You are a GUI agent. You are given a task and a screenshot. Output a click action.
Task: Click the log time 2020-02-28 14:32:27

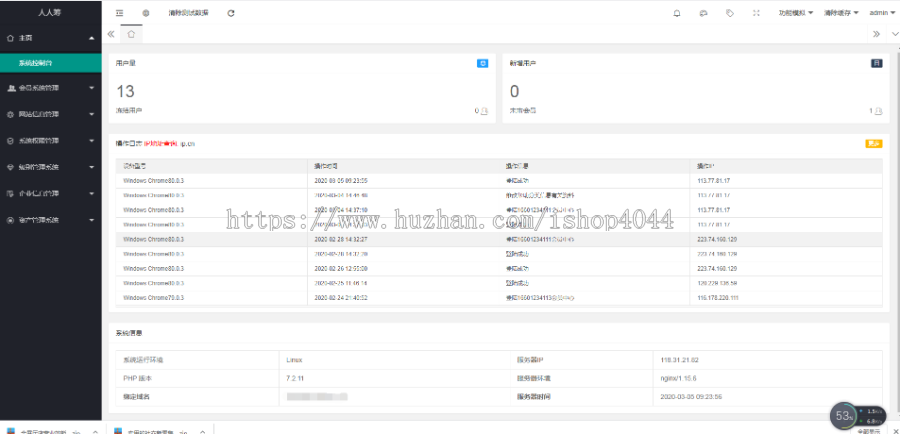point(341,239)
